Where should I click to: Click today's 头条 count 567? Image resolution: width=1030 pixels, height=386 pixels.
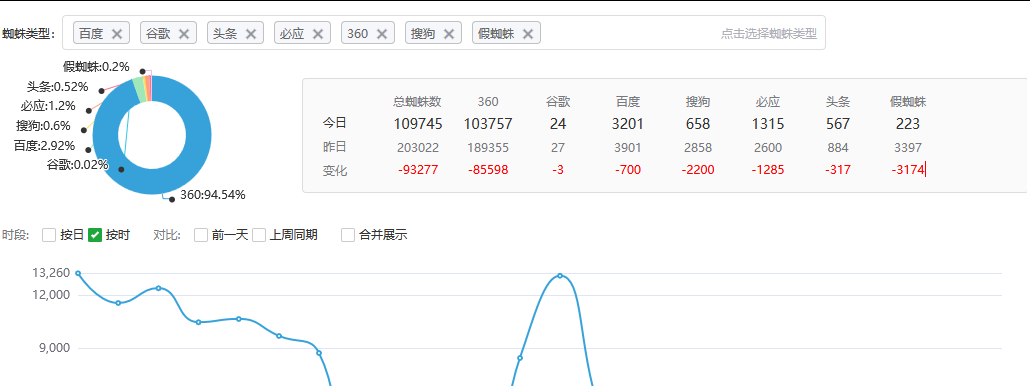tap(838, 123)
